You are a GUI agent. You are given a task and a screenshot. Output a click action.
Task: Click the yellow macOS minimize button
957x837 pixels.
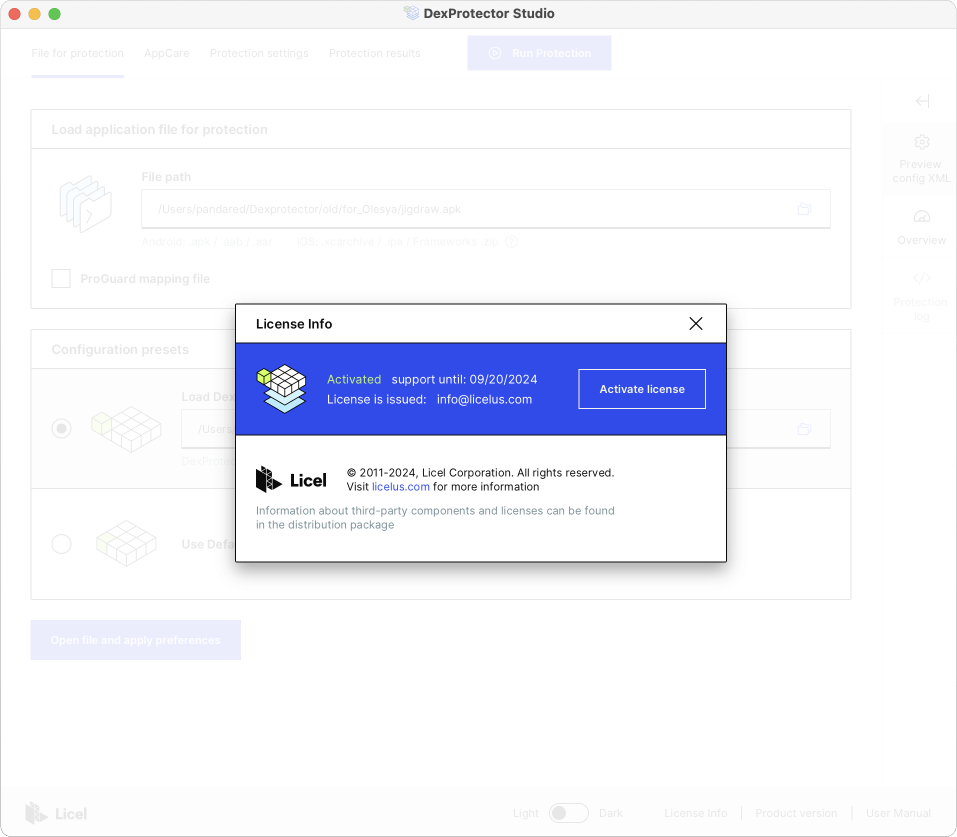[35, 13]
